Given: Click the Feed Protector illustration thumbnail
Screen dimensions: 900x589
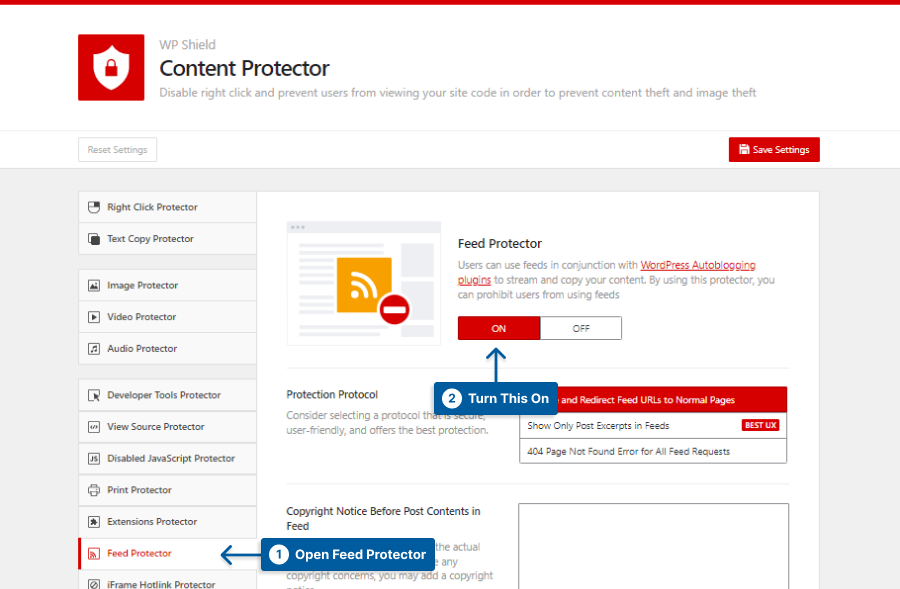Looking at the screenshot, I should (364, 283).
